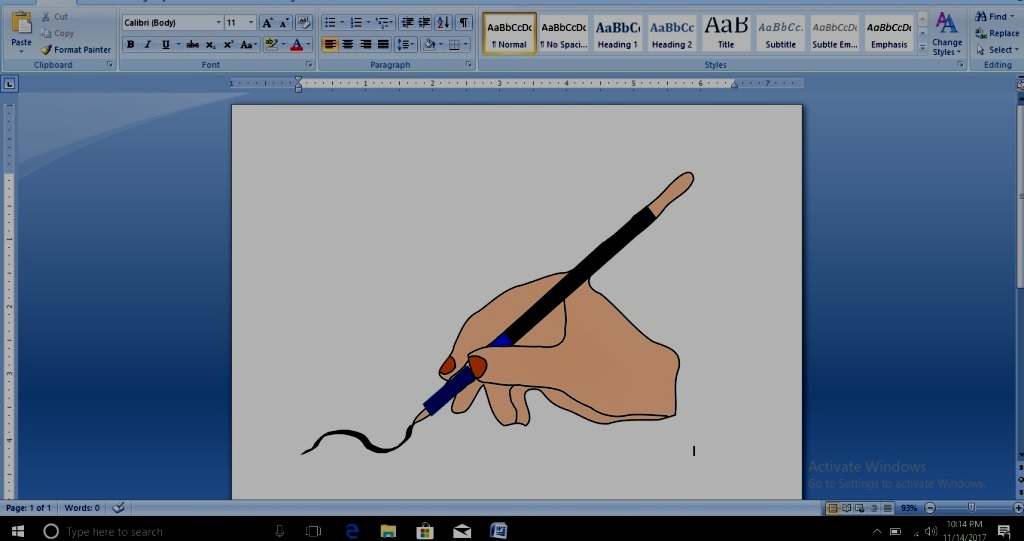Click the zoom slider handle
The image size is (1024, 541).
[x=972, y=508]
